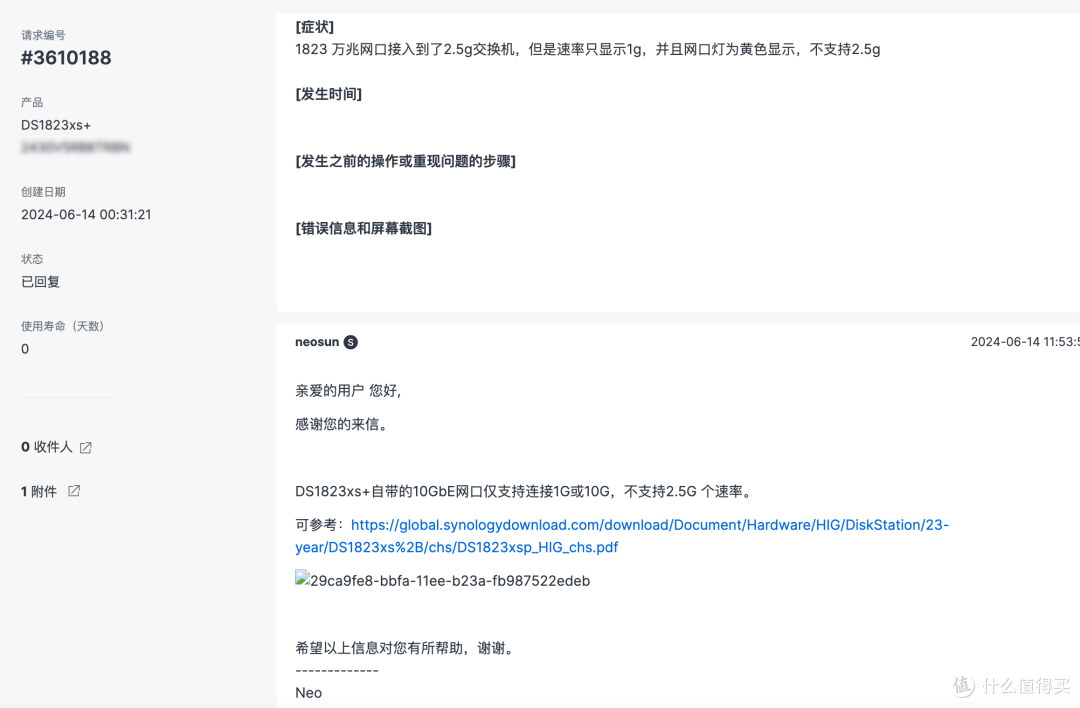
Task: Click the 使用寿命（天数）value 0
Action: click(24, 348)
